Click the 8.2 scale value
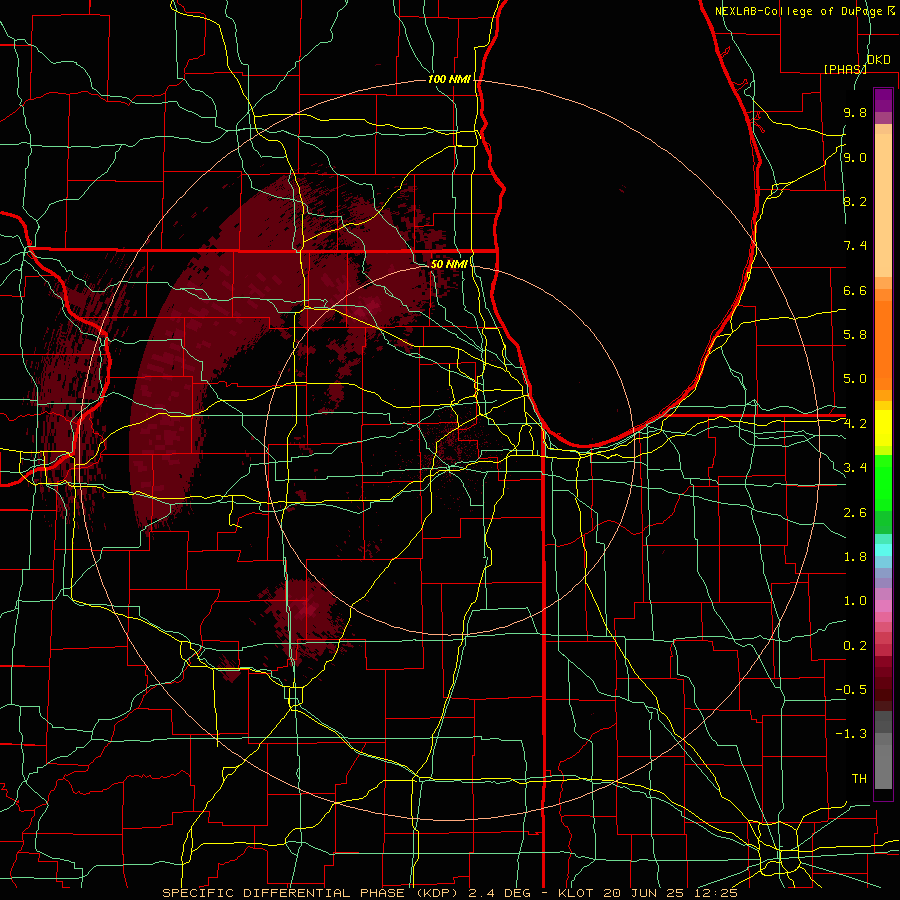 [x=855, y=201]
